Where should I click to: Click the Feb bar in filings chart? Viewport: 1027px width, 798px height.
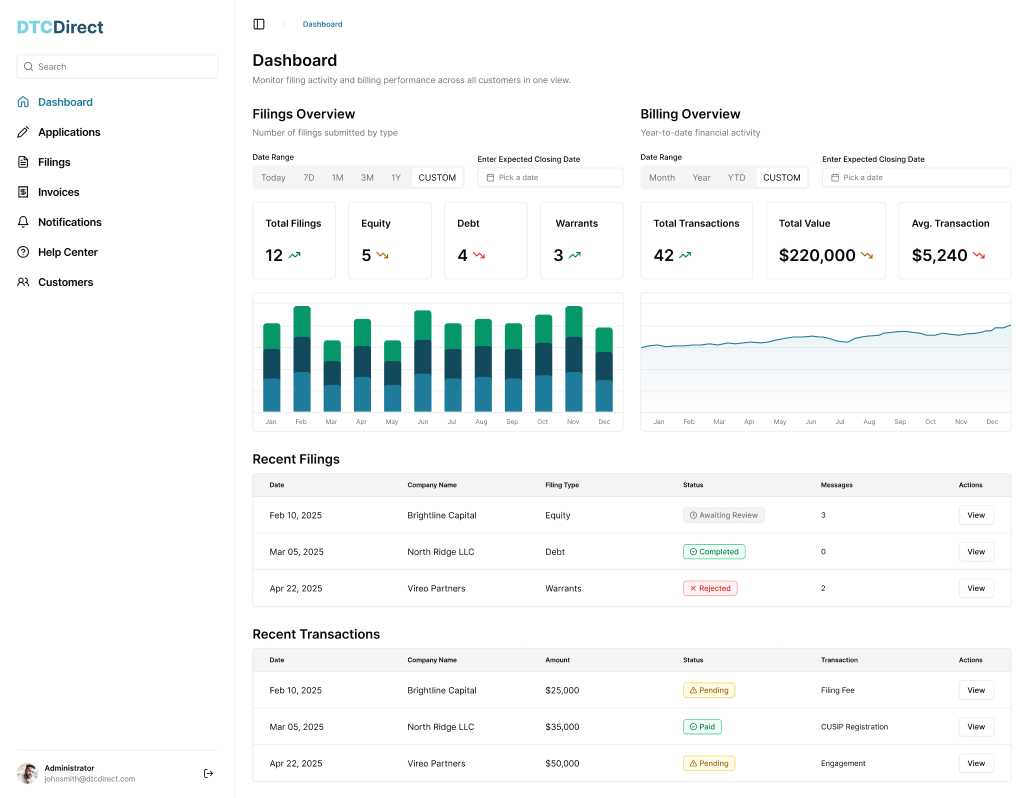(302, 359)
